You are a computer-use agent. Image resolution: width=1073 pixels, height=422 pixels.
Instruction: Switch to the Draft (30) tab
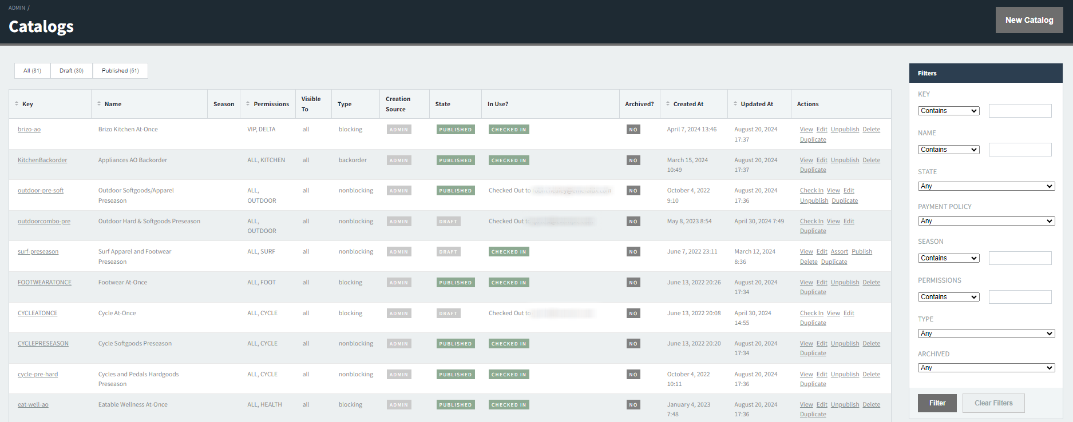pos(71,71)
